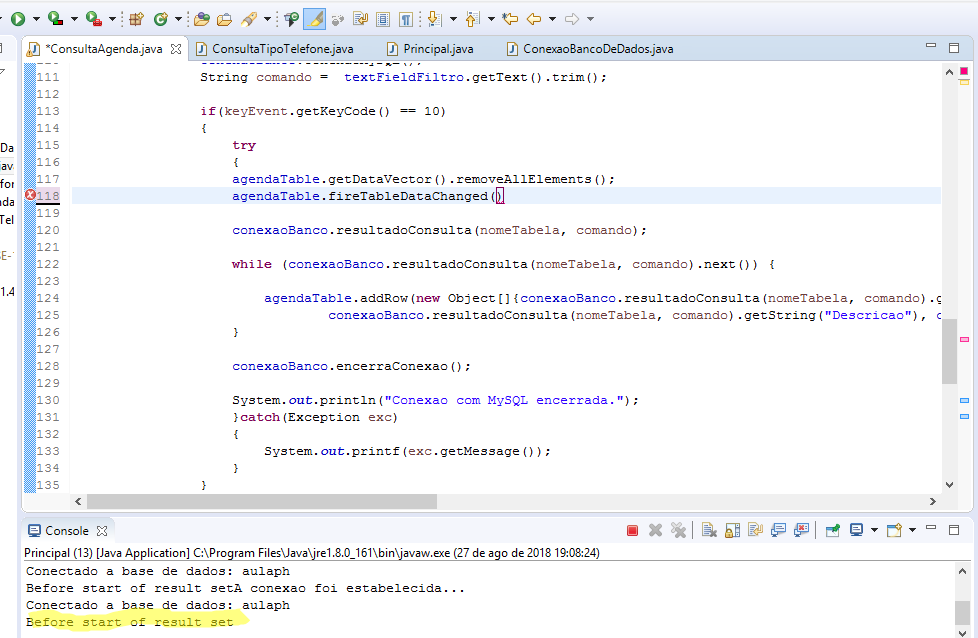The image size is (978, 638).
Task: Open the Open Console dropdown arrow
Action: (912, 530)
